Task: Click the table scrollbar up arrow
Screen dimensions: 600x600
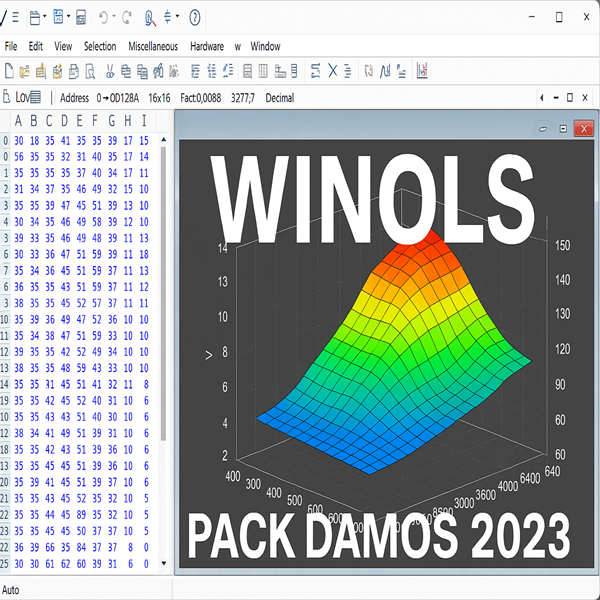Action: [x=164, y=140]
